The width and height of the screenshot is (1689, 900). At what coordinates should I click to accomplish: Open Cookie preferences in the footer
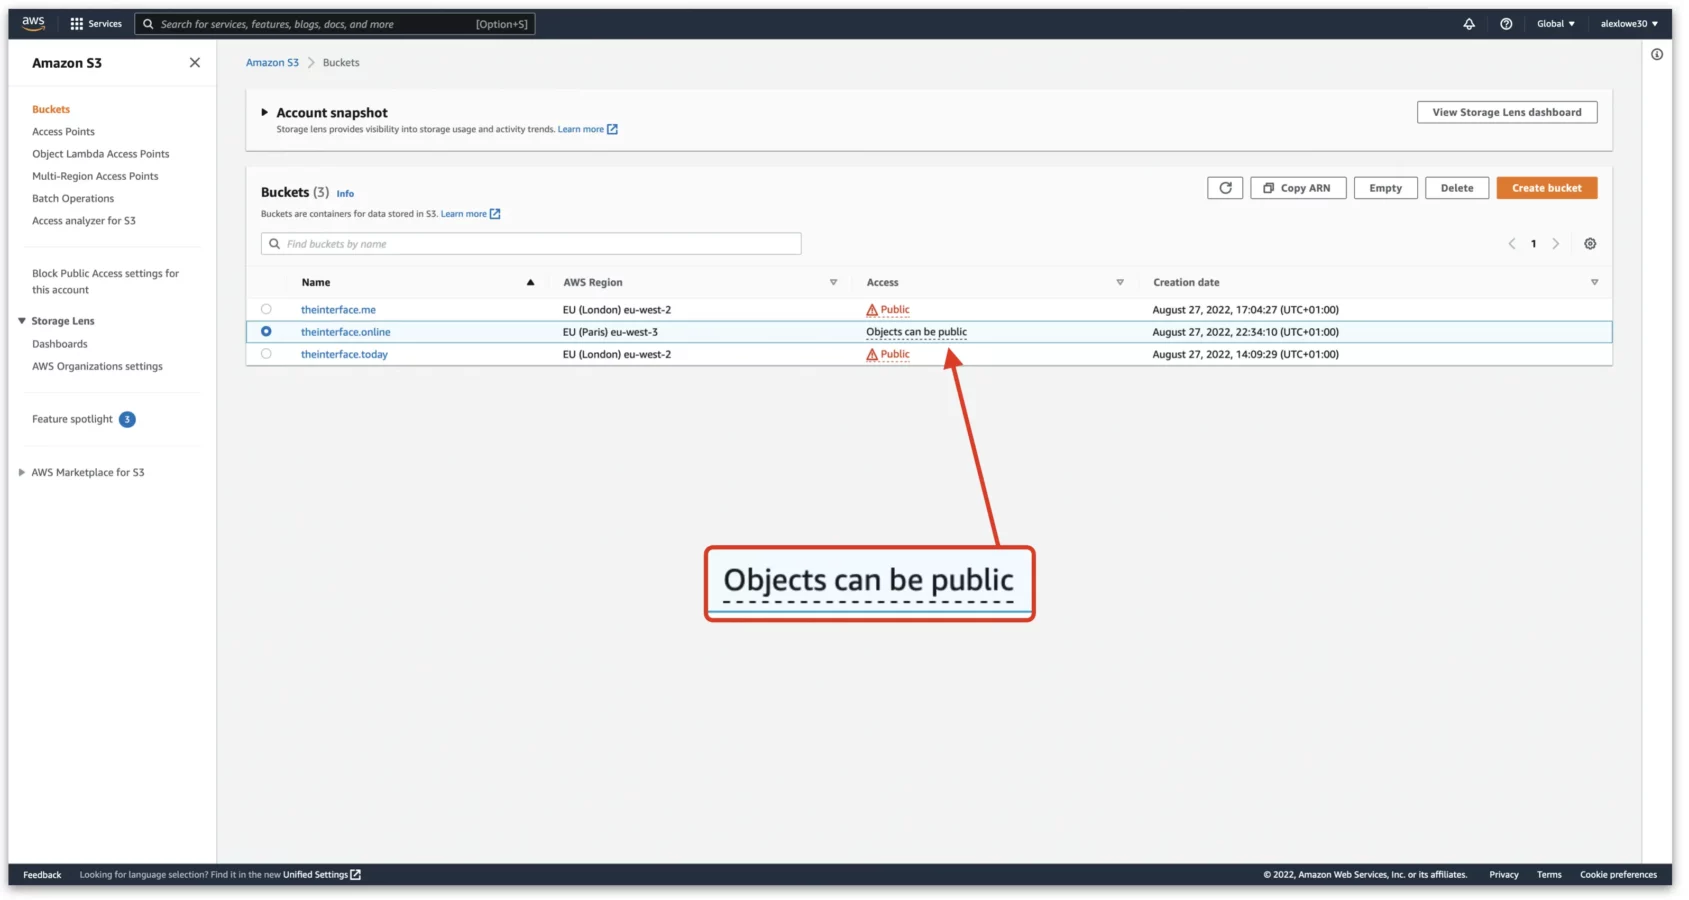[x=1618, y=875]
